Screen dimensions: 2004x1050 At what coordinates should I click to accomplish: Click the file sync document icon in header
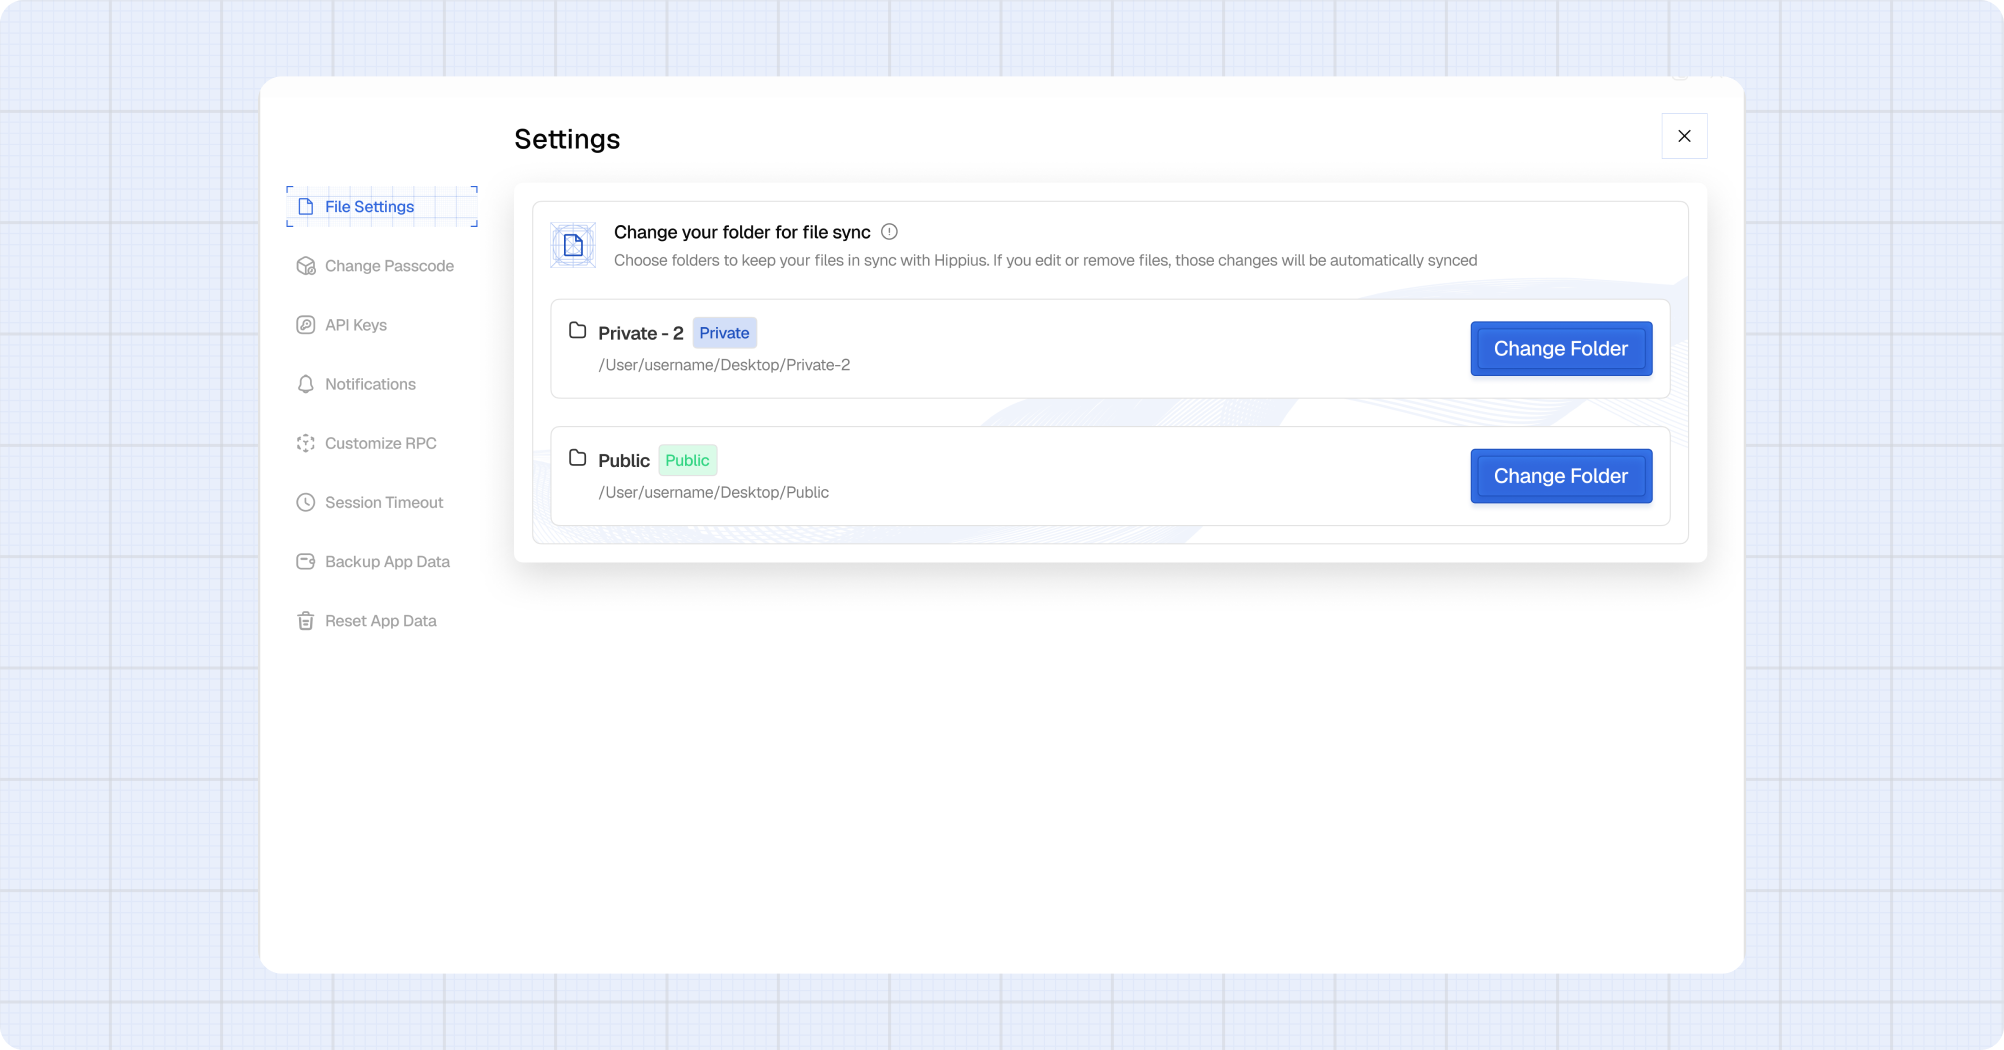[x=573, y=245]
